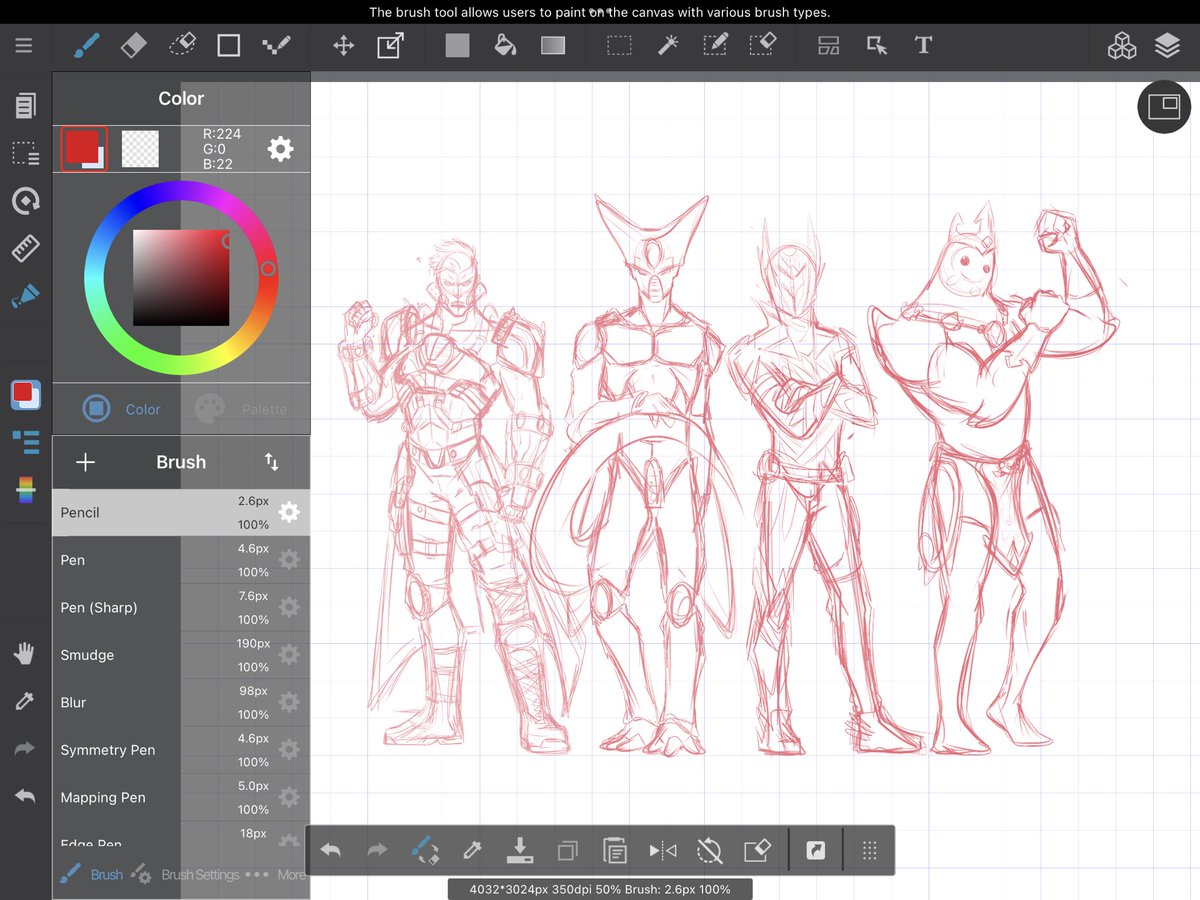Image resolution: width=1200 pixels, height=900 pixels.
Task: Open the Layers panel
Action: 1167,46
